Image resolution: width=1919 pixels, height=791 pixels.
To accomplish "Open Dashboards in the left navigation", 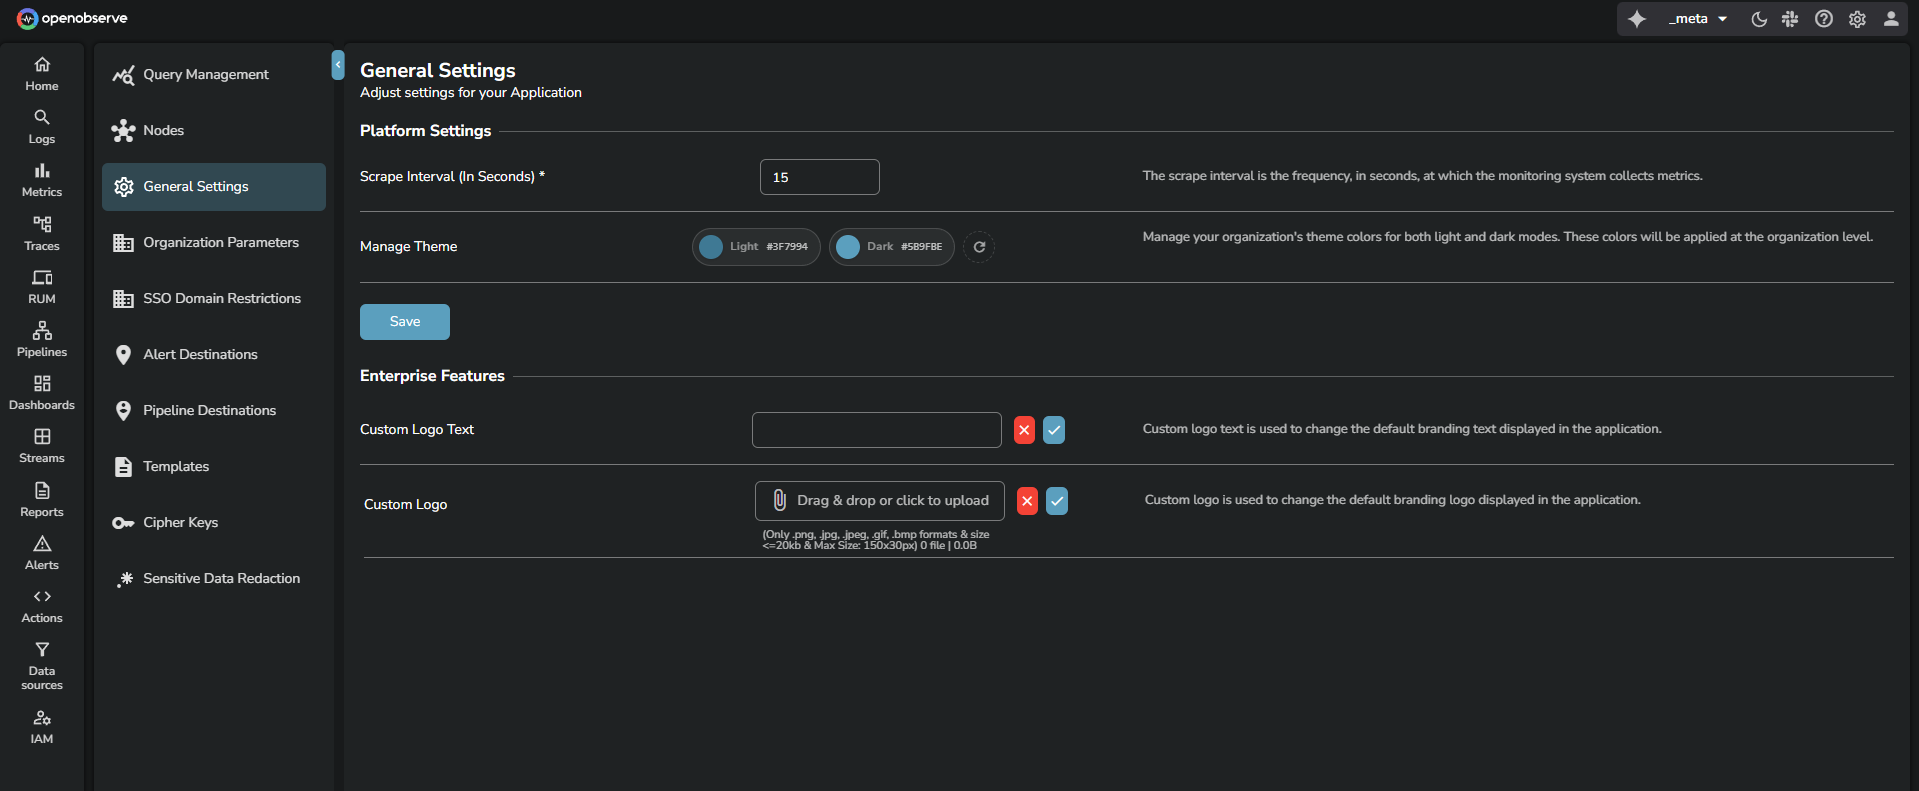I will point(42,392).
